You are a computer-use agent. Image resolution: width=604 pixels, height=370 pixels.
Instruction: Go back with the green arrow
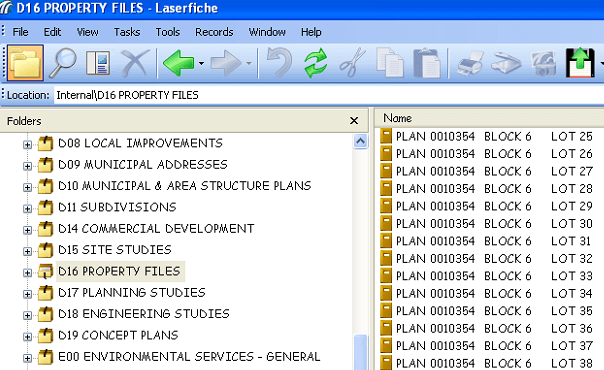178,63
